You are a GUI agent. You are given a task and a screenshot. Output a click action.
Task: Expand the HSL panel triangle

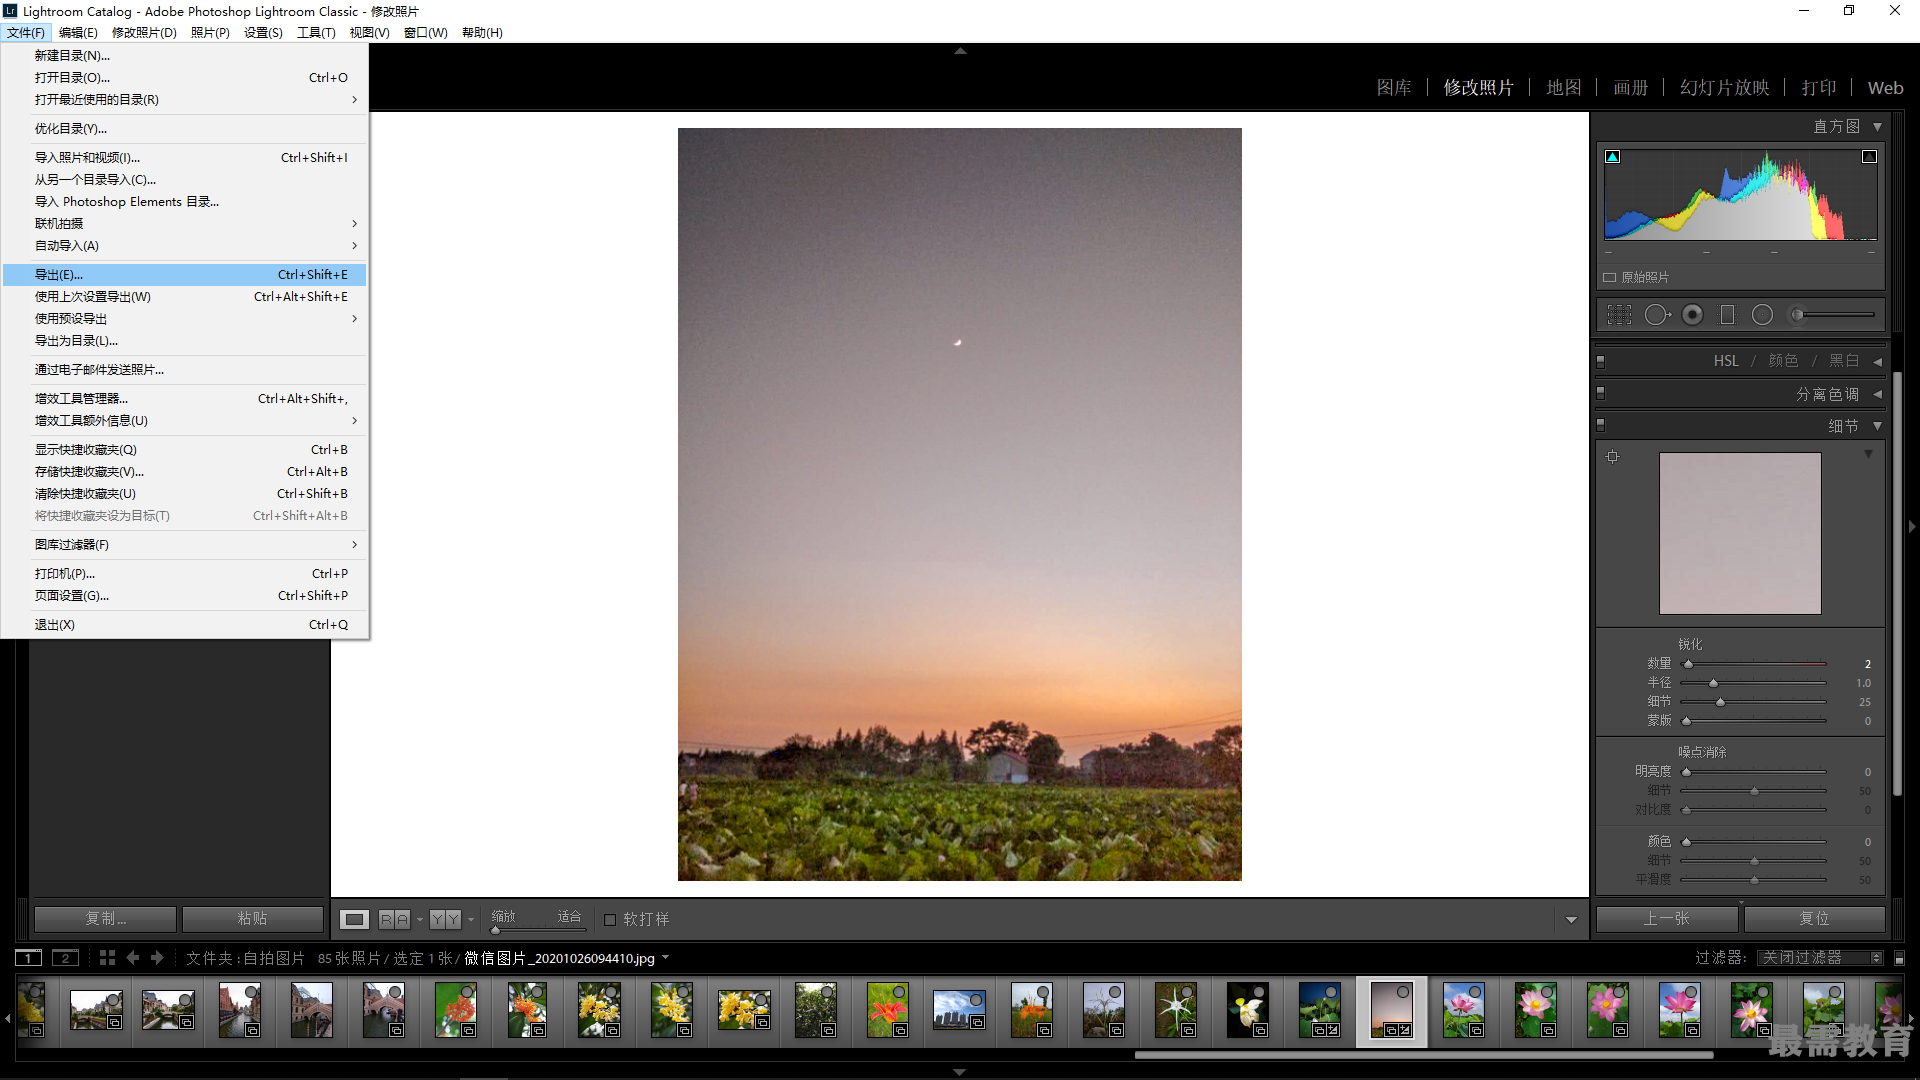pos(1878,361)
